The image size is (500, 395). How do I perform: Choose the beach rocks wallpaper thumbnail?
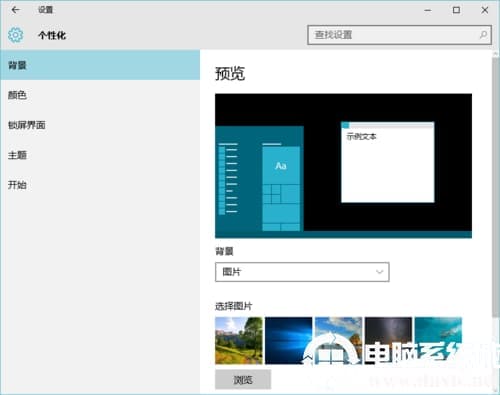338,340
